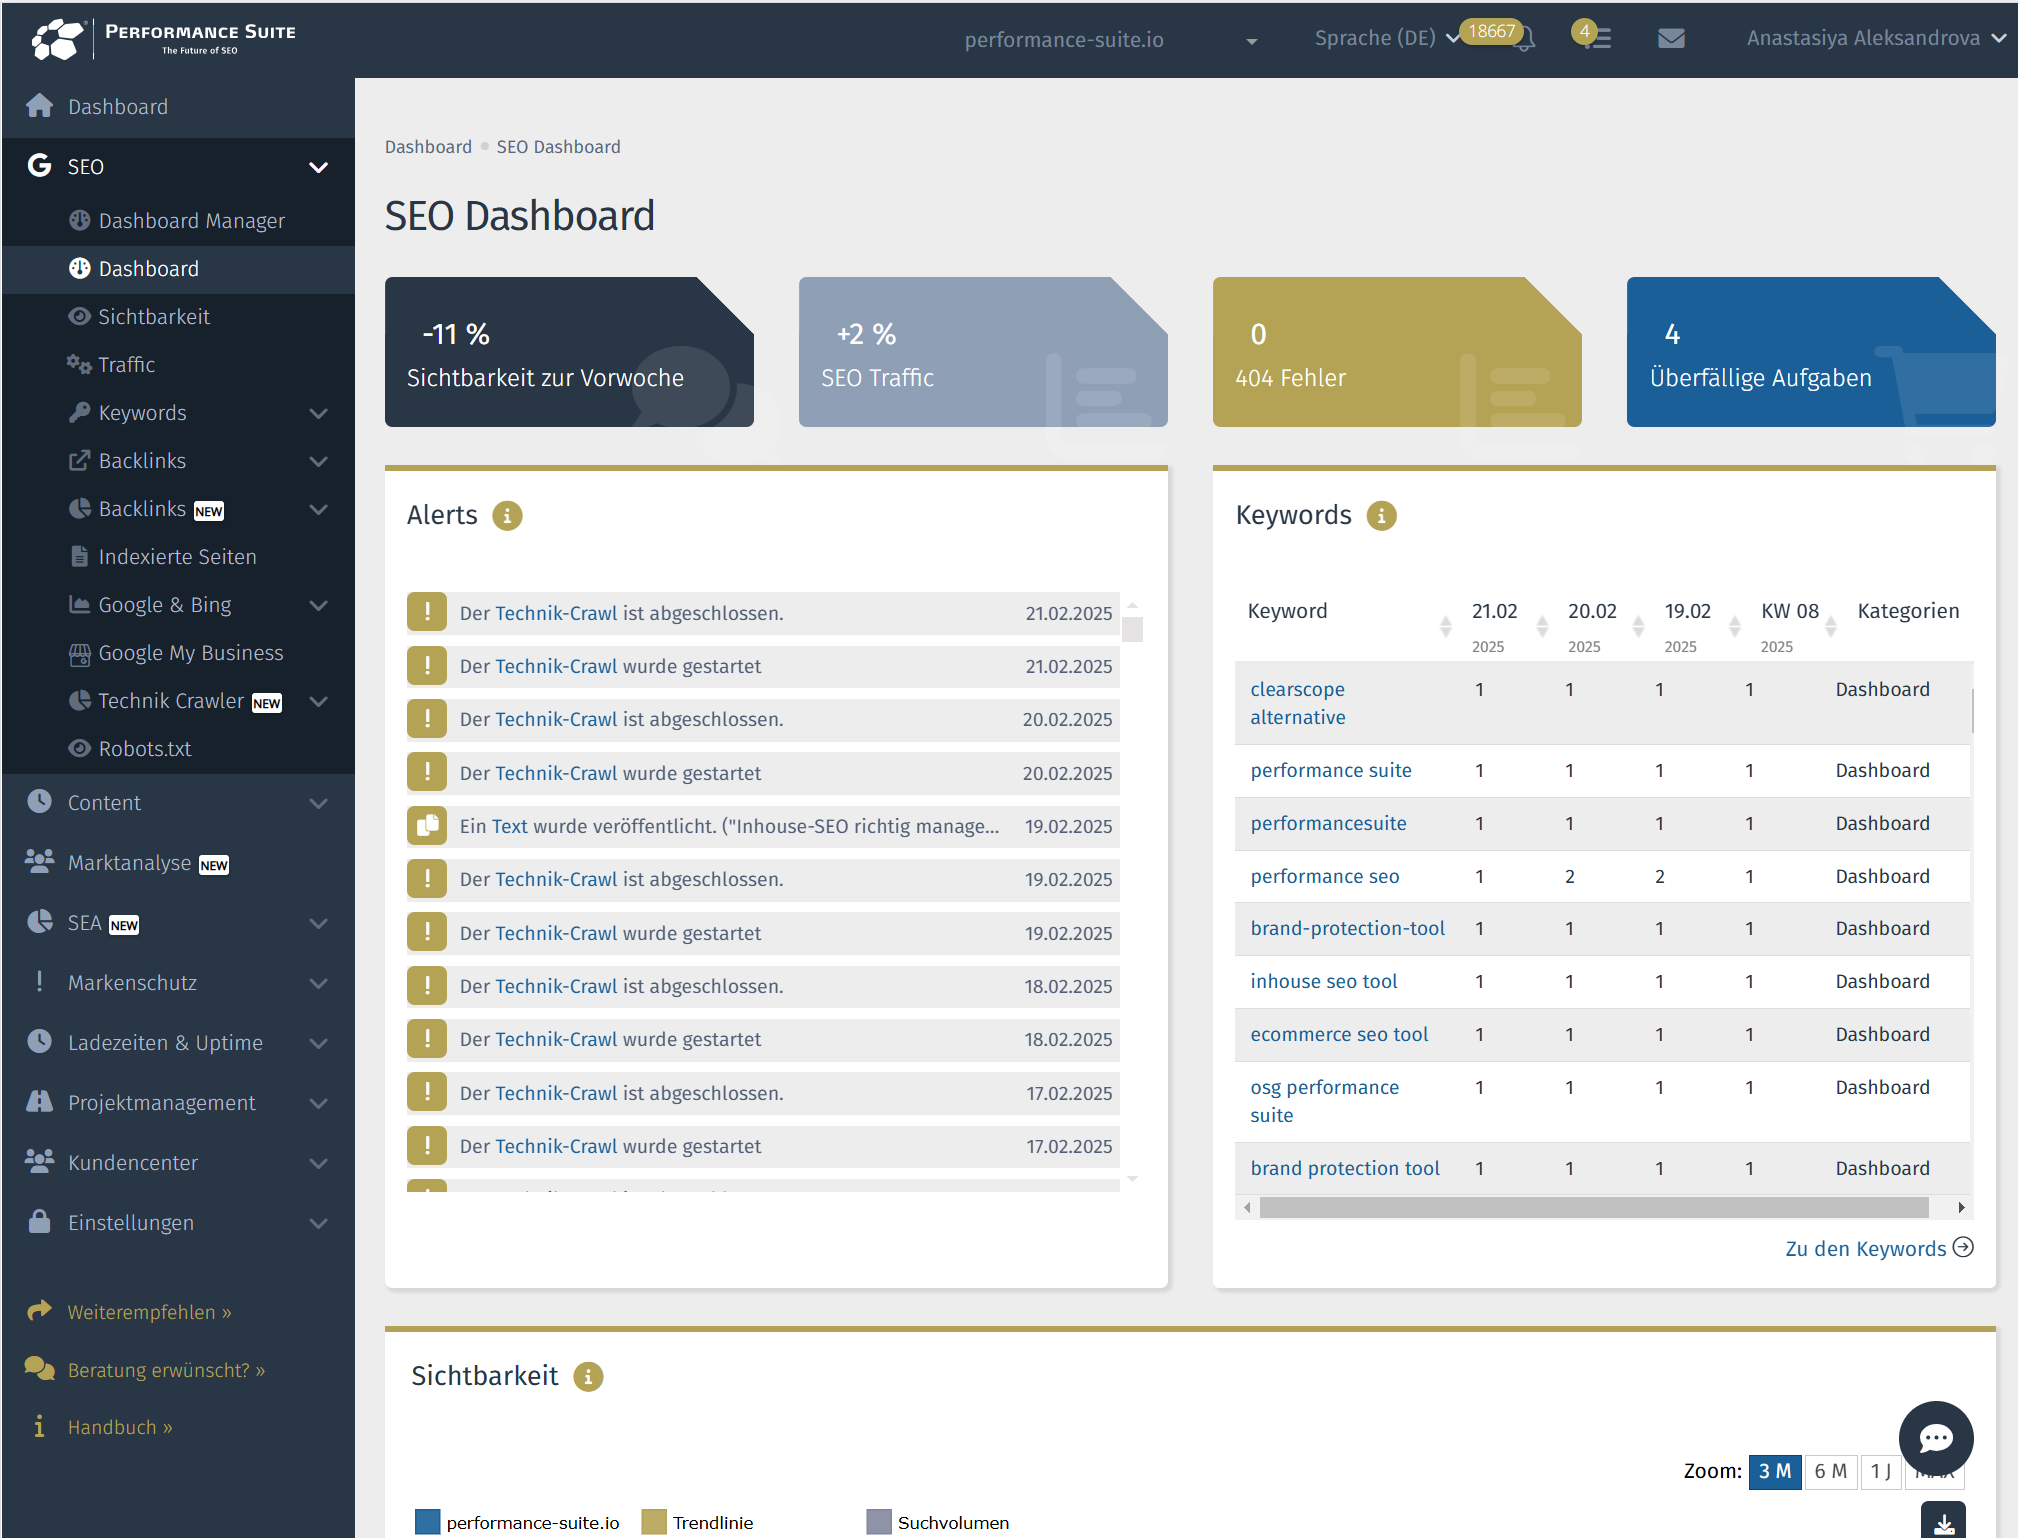The height and width of the screenshot is (1538, 2018).
Task: Open the performance-suite.io project dropdown
Action: coord(1110,40)
